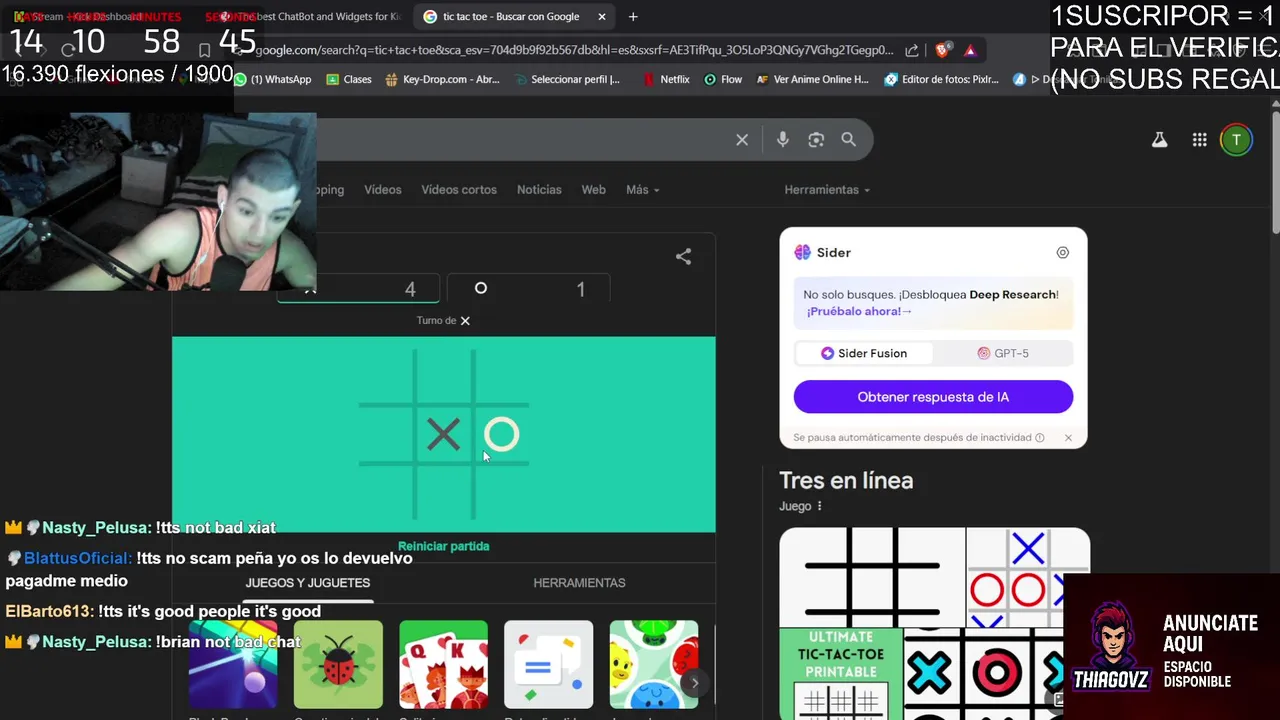Open Sider settings gear icon

(1063, 253)
